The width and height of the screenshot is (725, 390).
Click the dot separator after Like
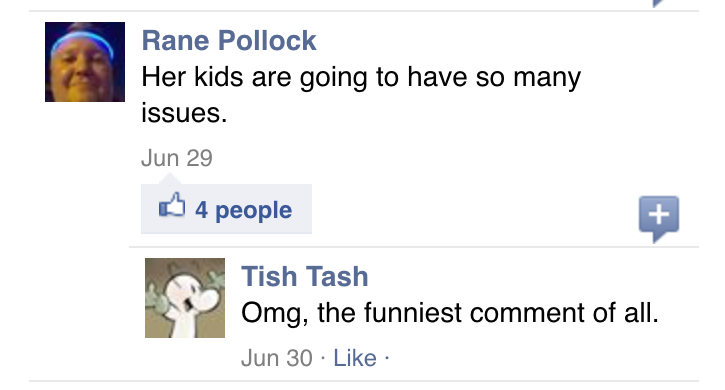click(387, 358)
